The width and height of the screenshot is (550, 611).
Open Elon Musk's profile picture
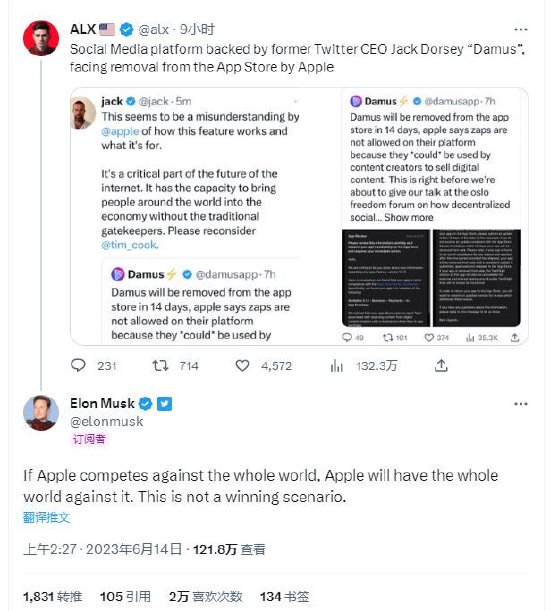click(41, 413)
